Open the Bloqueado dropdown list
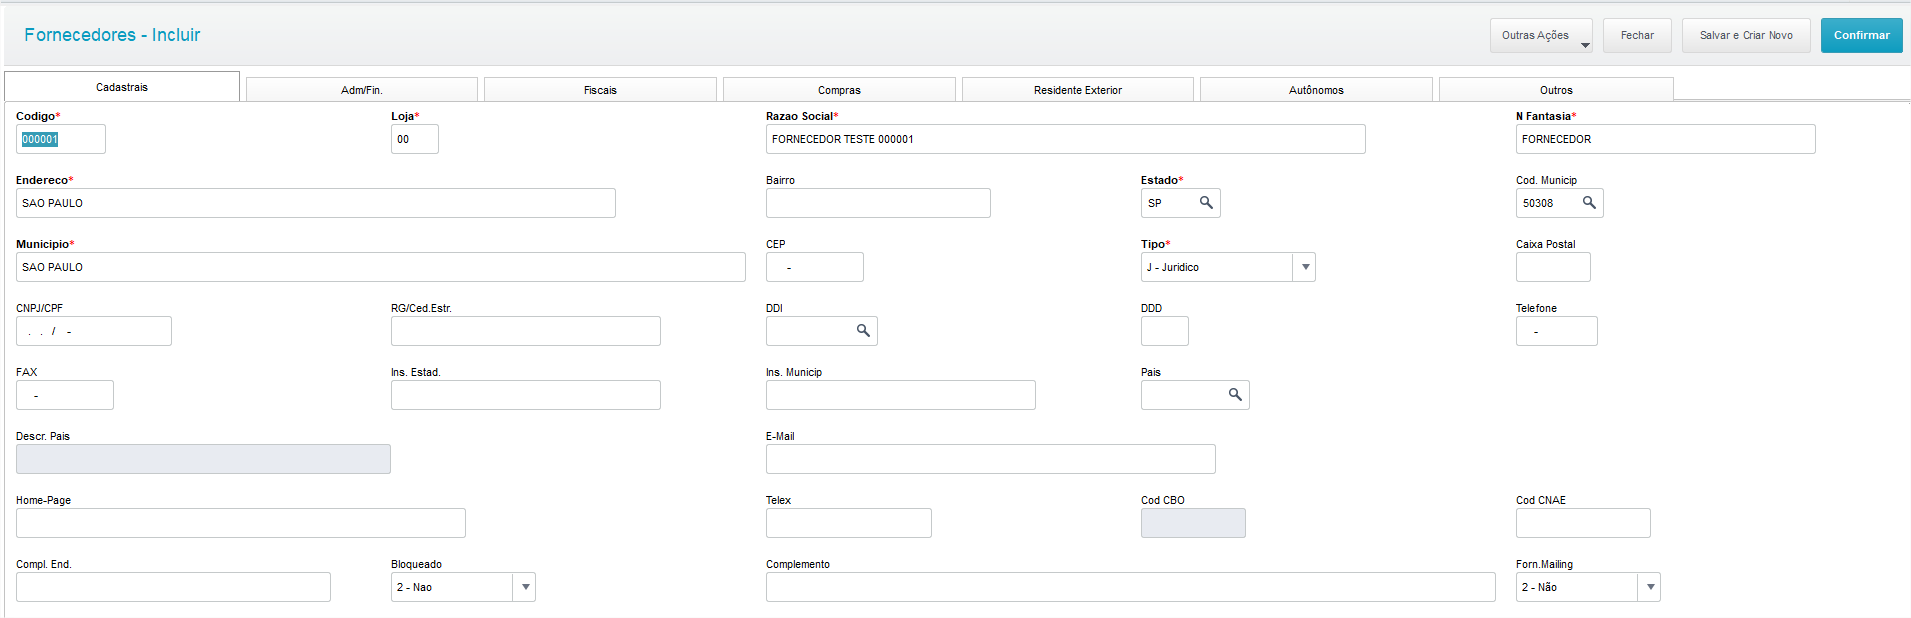The image size is (1911, 618). (x=525, y=587)
